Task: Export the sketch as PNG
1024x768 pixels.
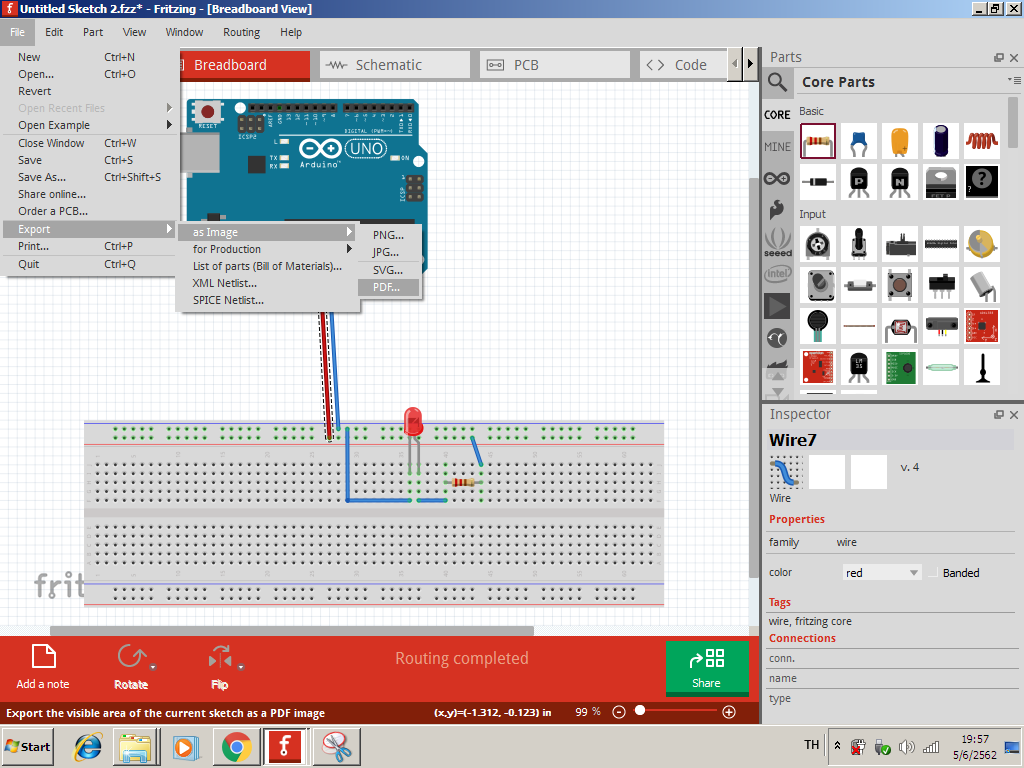Action: [x=389, y=235]
